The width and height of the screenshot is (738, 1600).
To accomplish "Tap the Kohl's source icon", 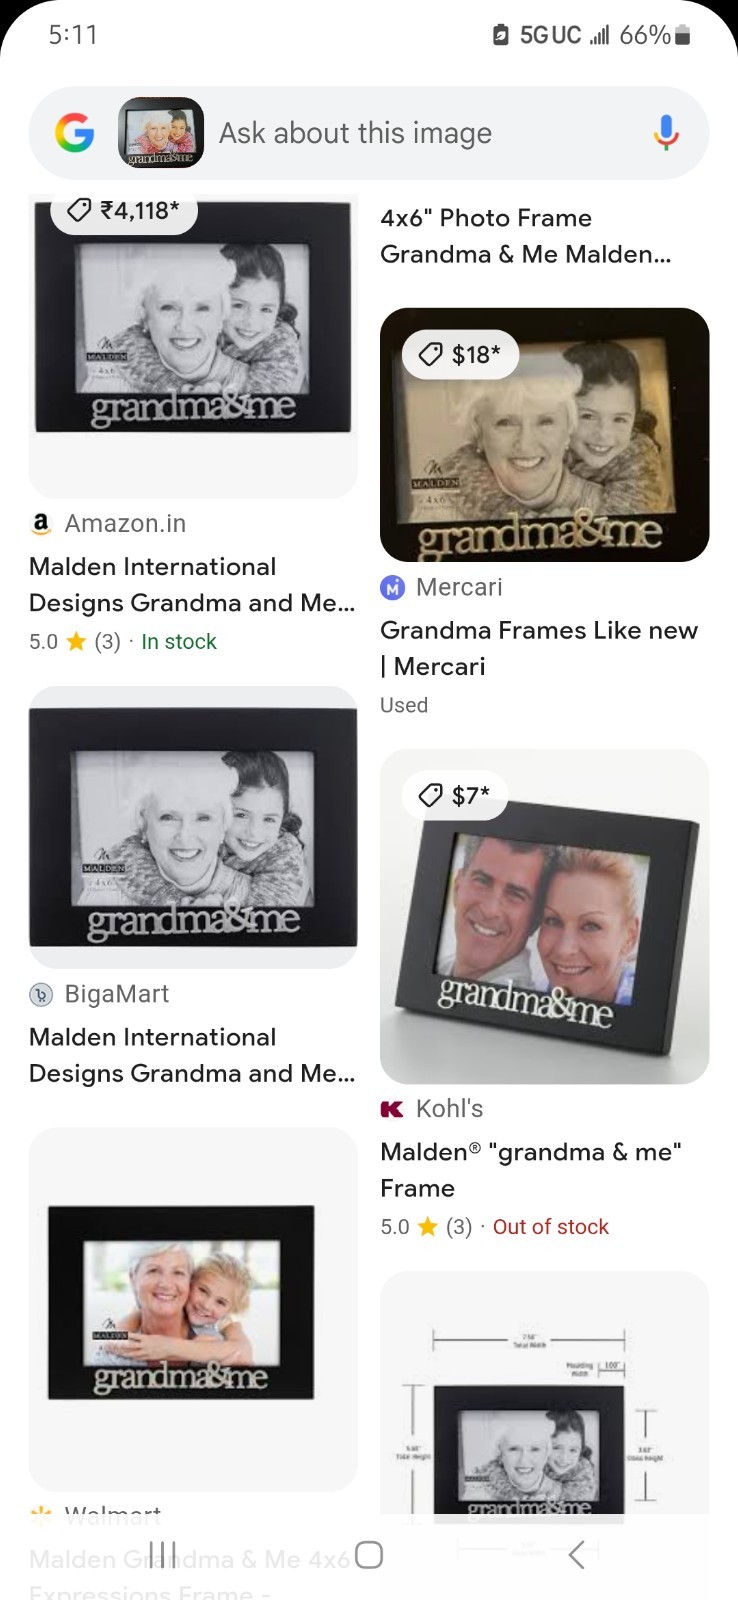I will 392,1109.
